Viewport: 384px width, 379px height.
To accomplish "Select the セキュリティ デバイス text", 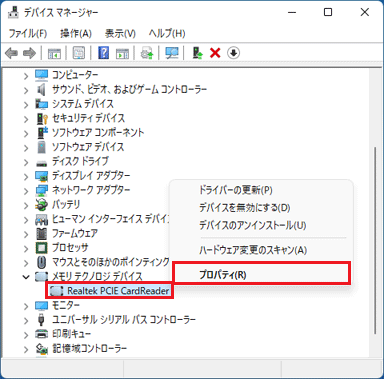I will click(89, 118).
